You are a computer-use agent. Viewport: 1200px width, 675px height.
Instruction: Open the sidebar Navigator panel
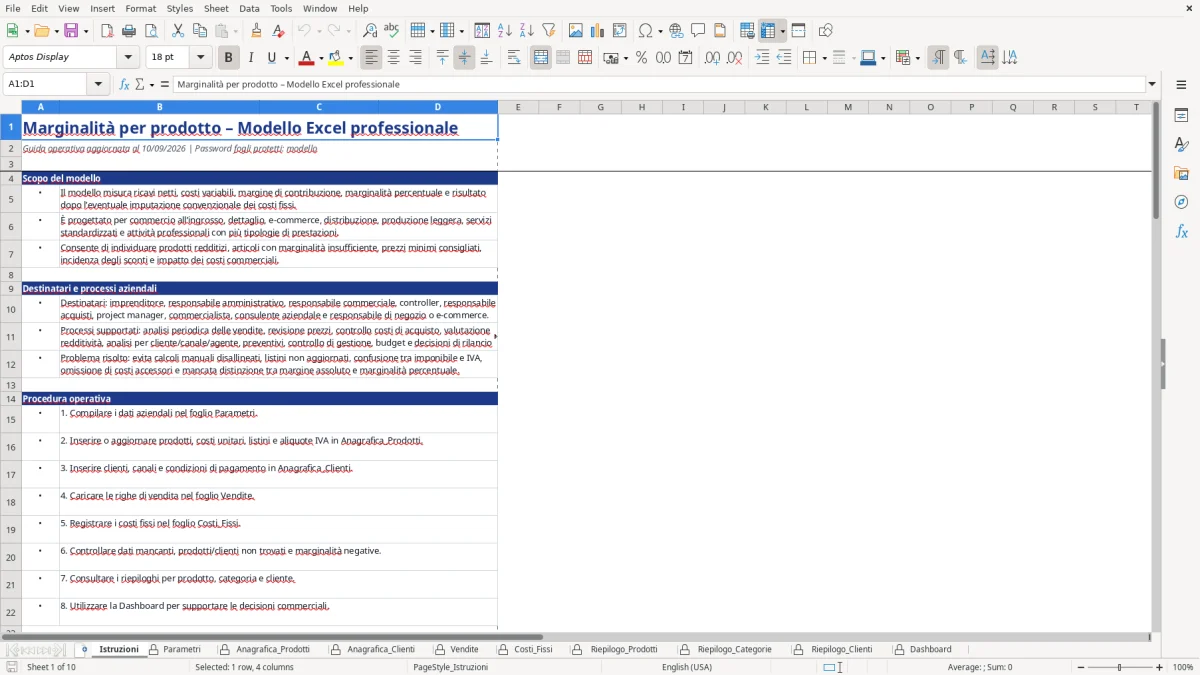click(x=1181, y=203)
